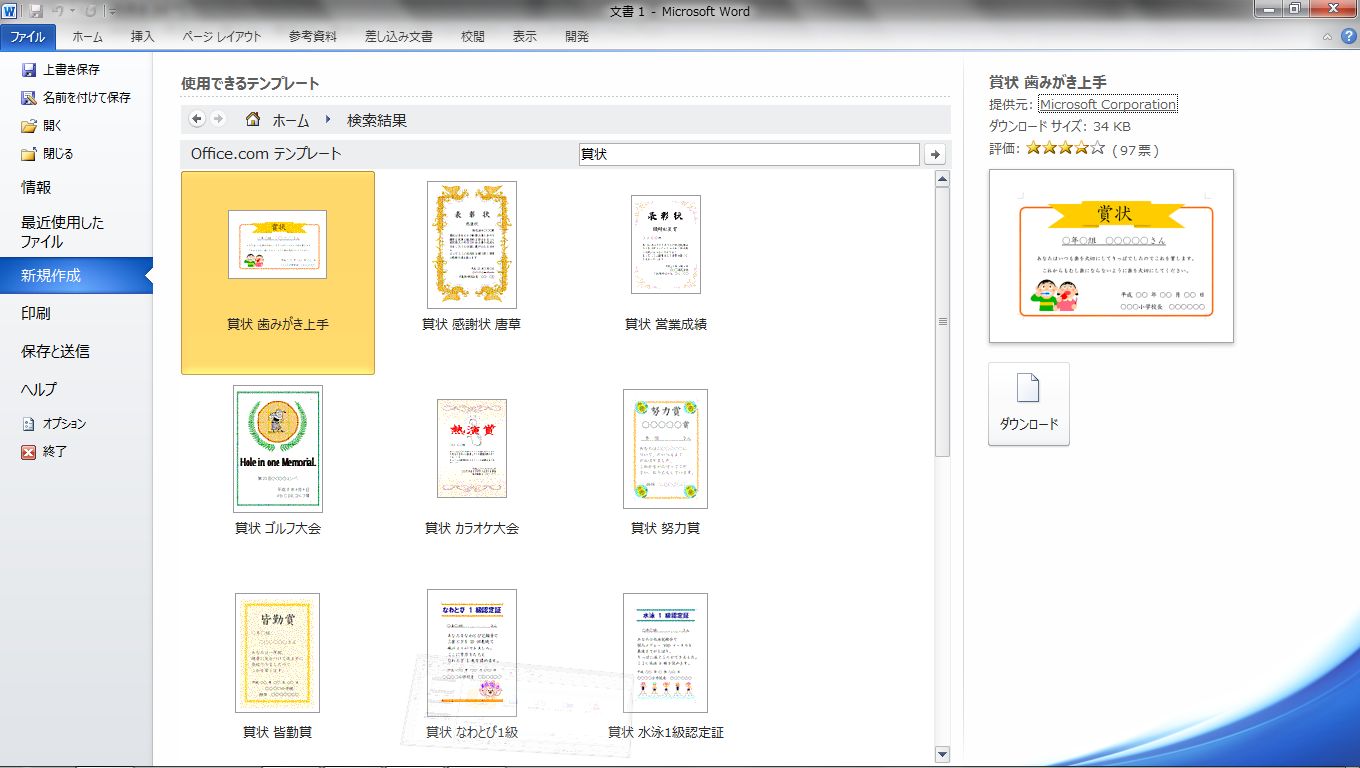Select the 賞状 営業成績 template
The image size is (1360, 768).
[666, 265]
